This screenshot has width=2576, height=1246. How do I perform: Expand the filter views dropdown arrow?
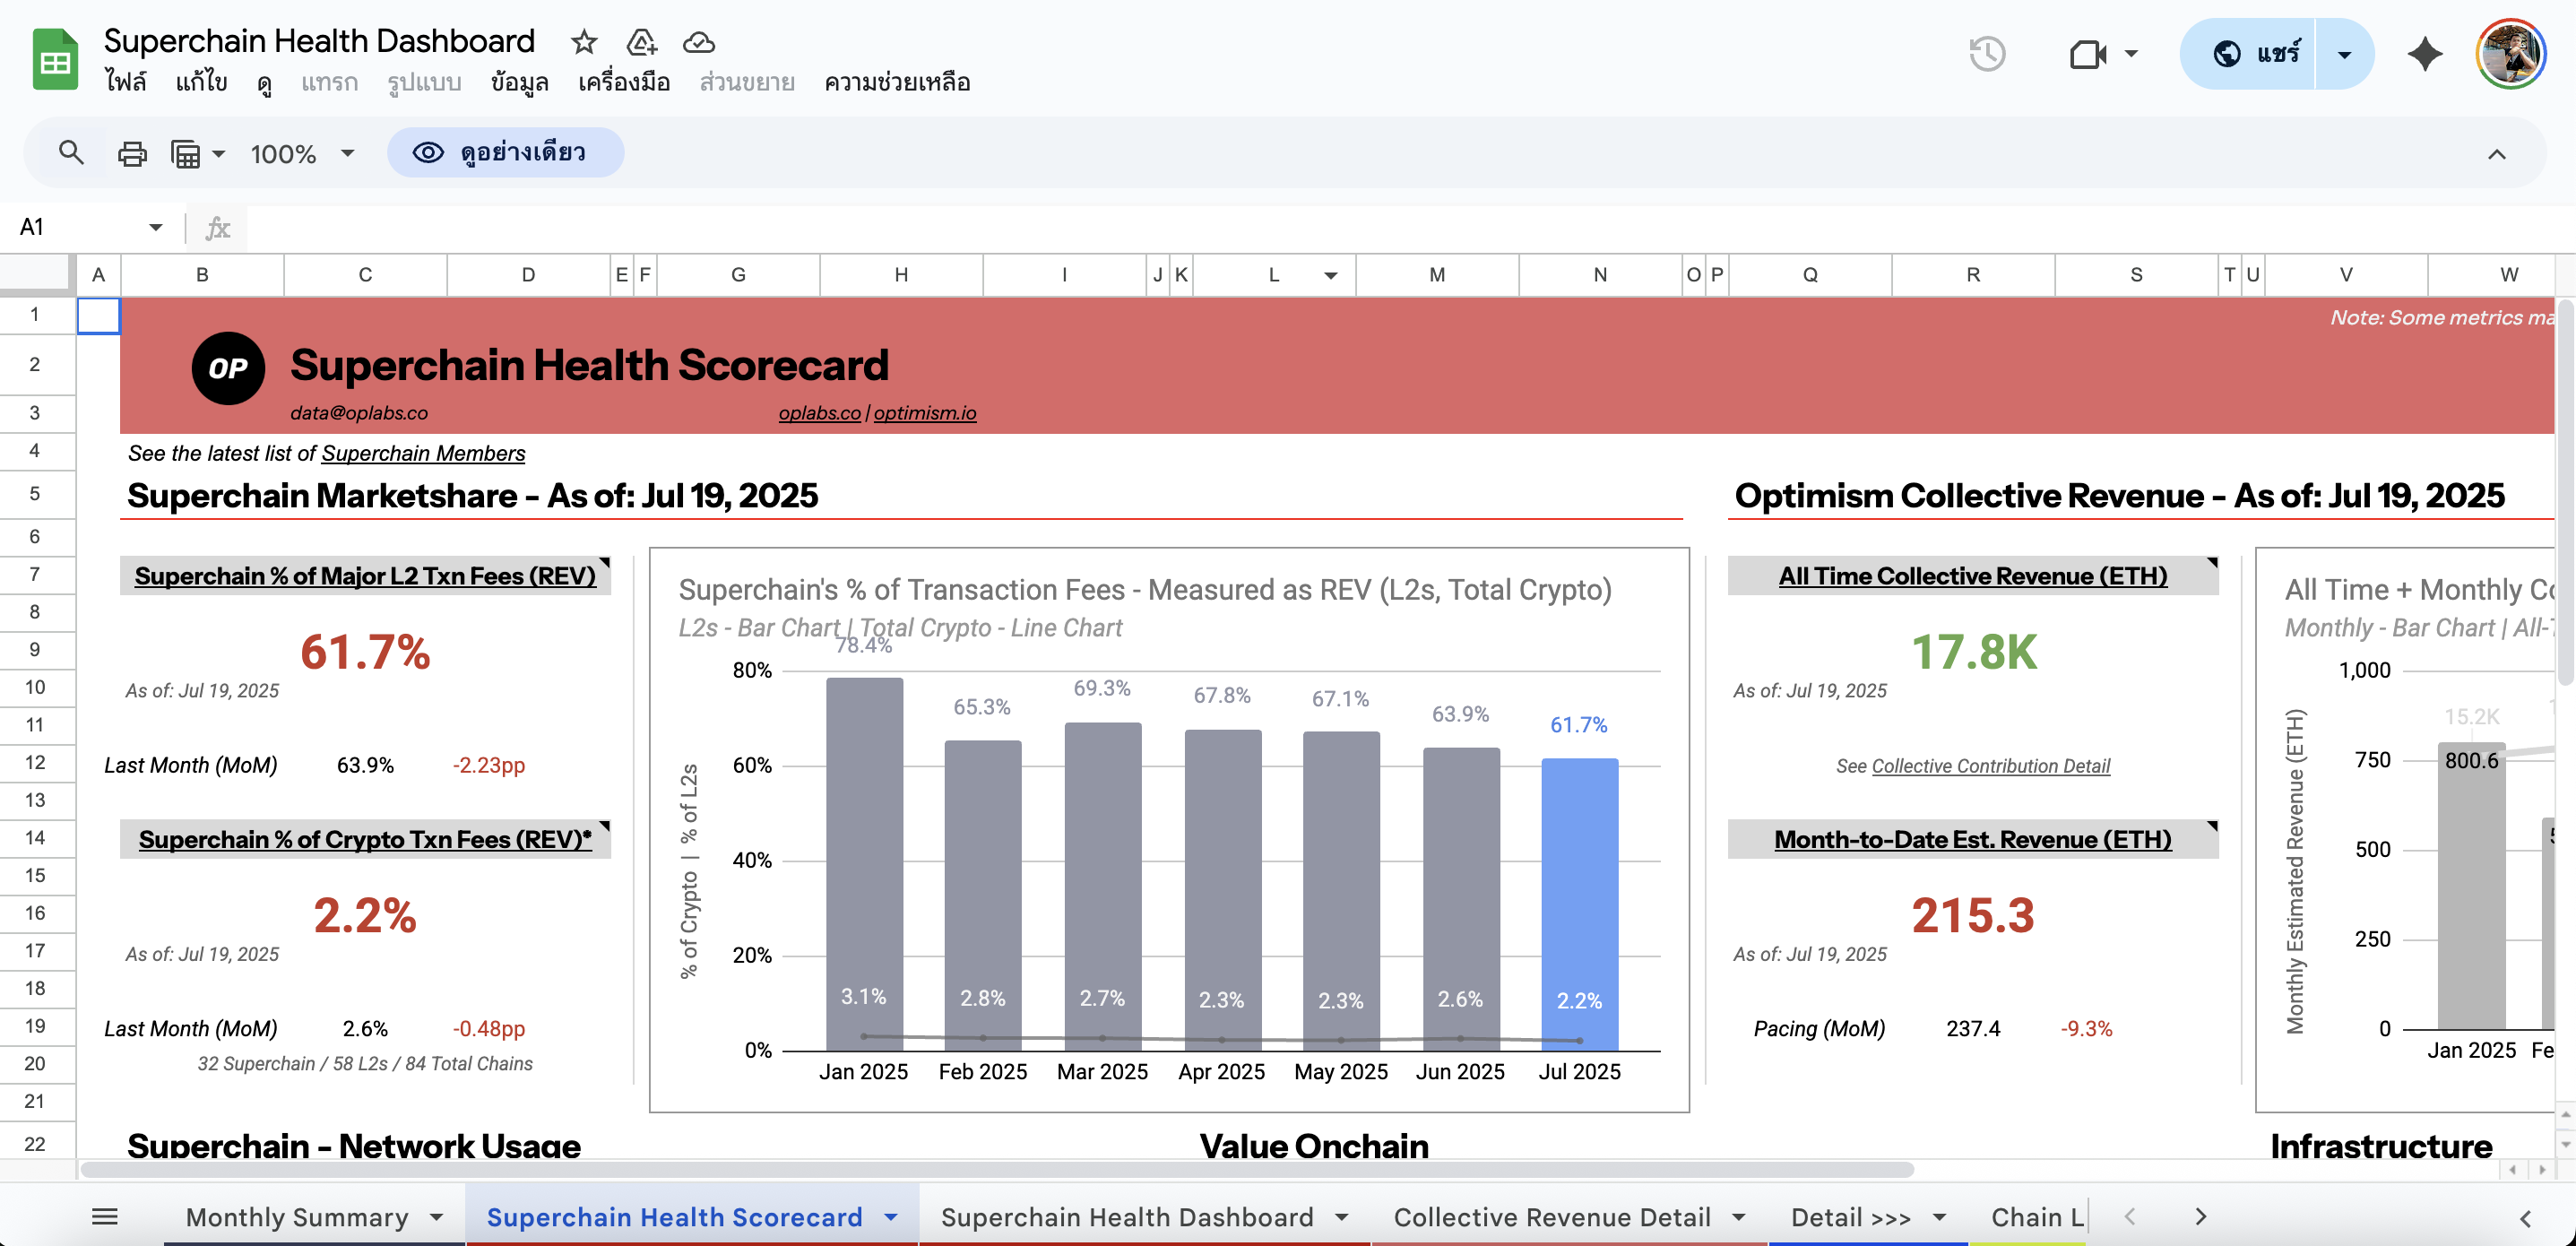click(x=219, y=153)
